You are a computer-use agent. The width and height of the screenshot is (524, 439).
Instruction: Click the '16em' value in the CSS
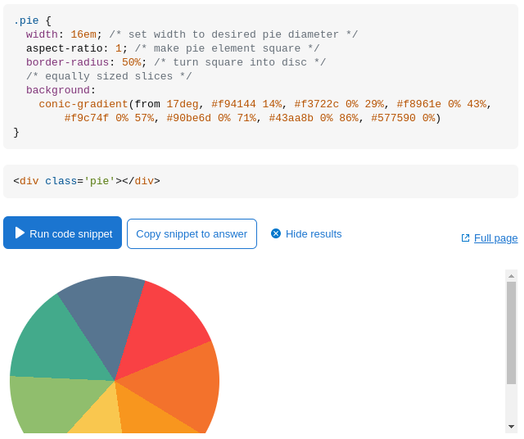[x=84, y=34]
